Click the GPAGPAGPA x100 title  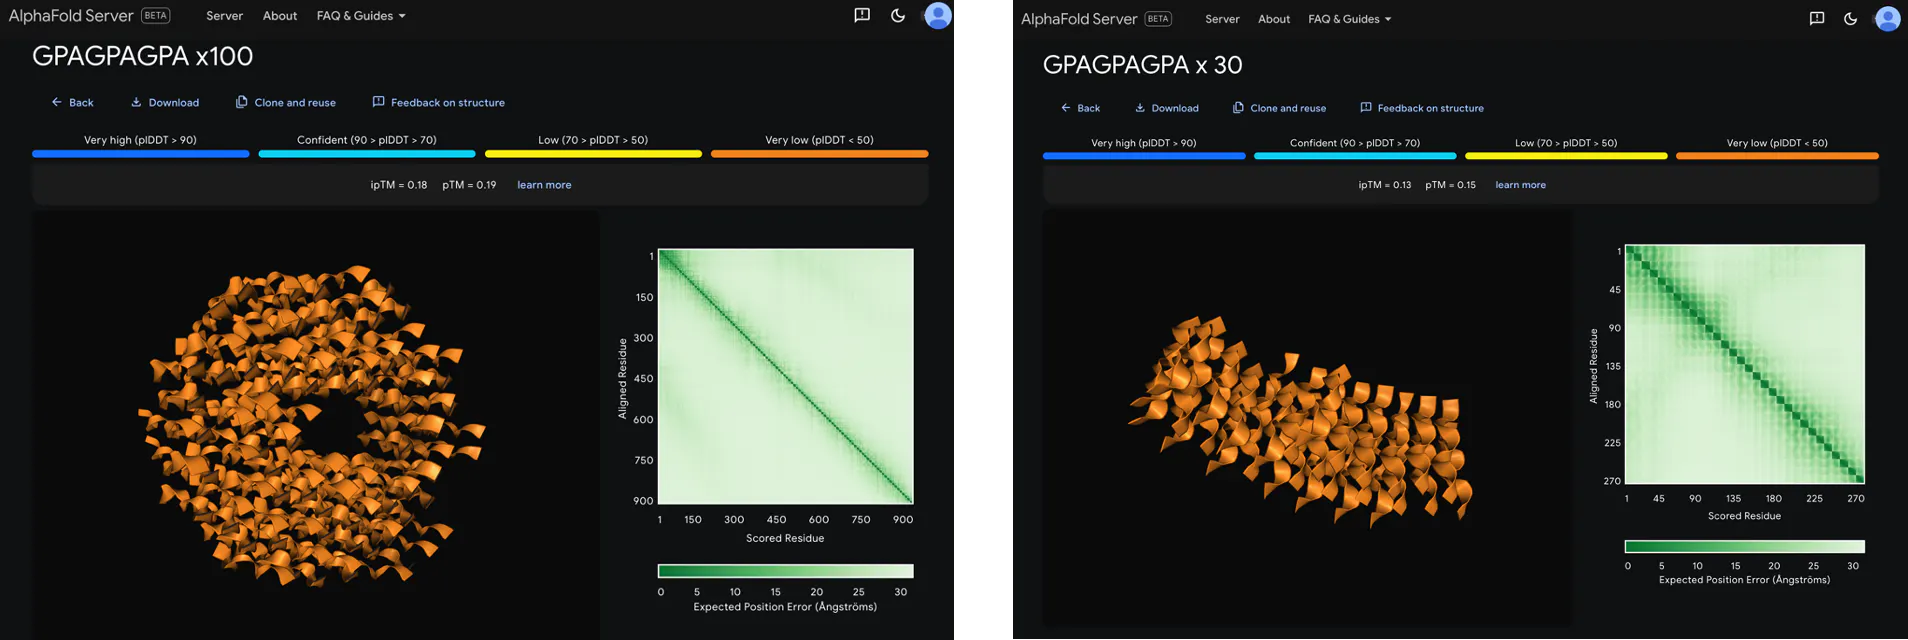tap(143, 56)
